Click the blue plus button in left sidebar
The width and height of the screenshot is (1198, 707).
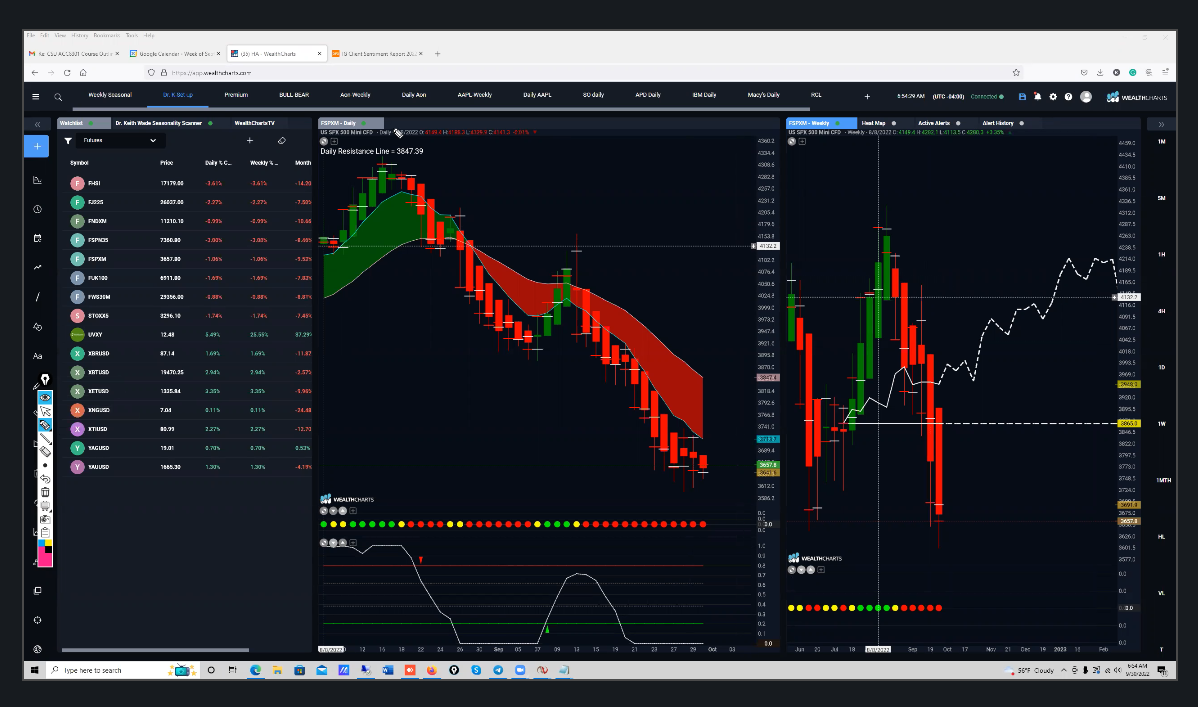37,146
